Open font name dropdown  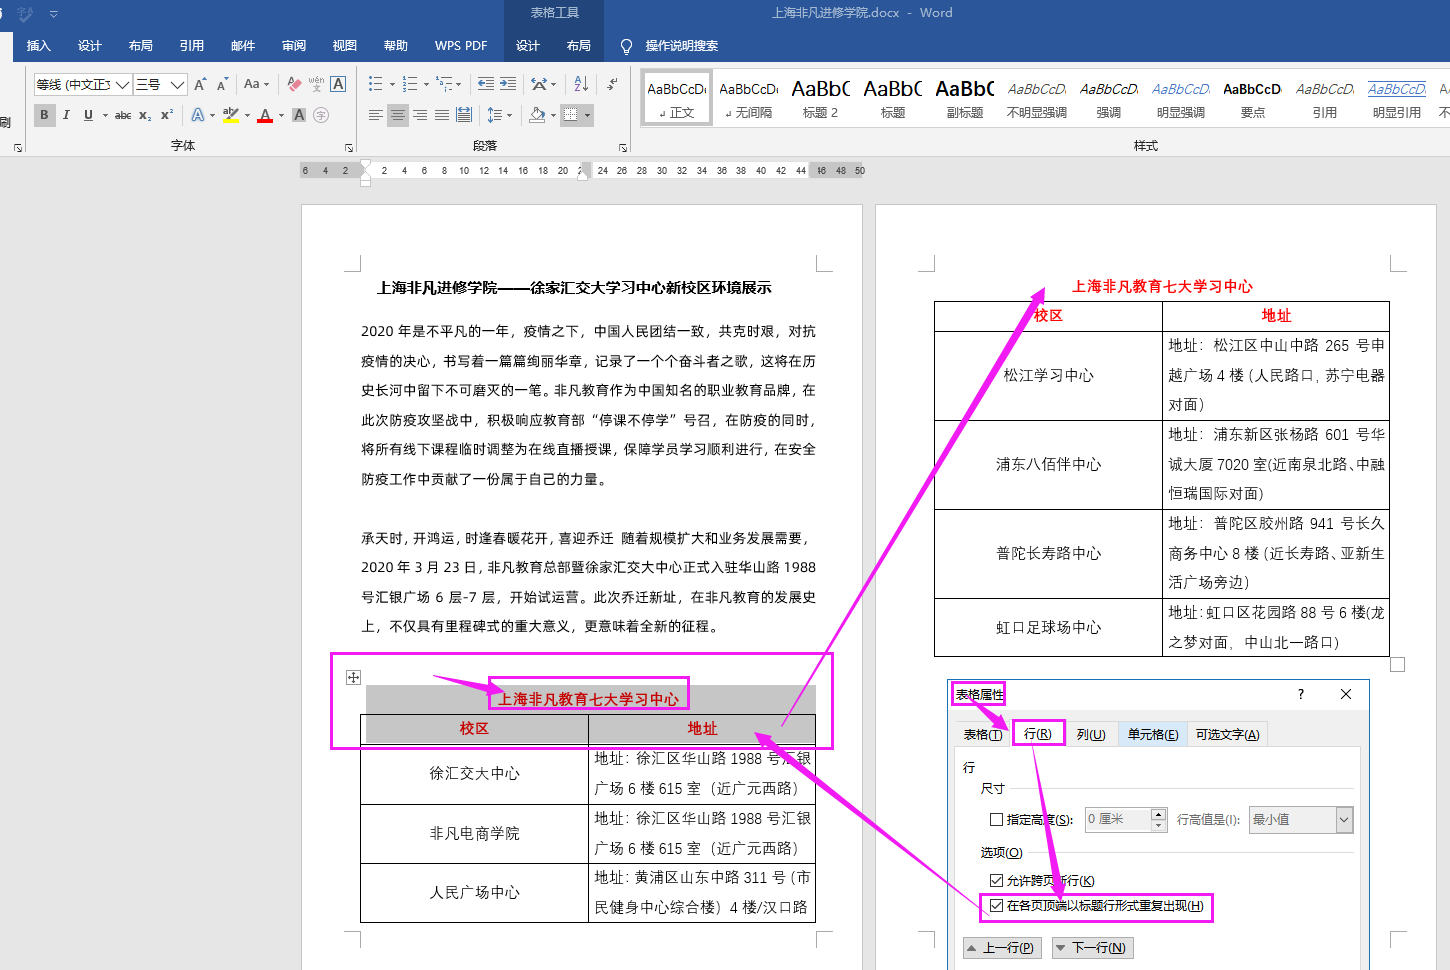[x=122, y=84]
